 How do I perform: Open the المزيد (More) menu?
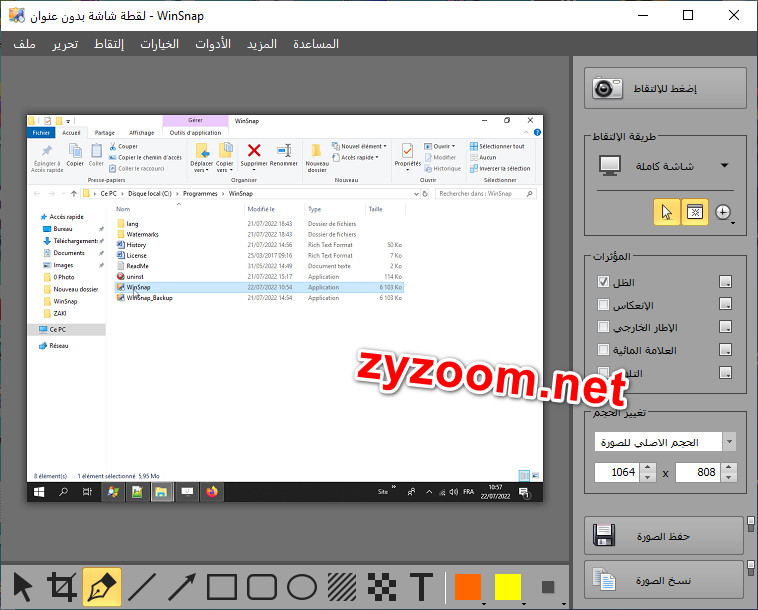262,44
